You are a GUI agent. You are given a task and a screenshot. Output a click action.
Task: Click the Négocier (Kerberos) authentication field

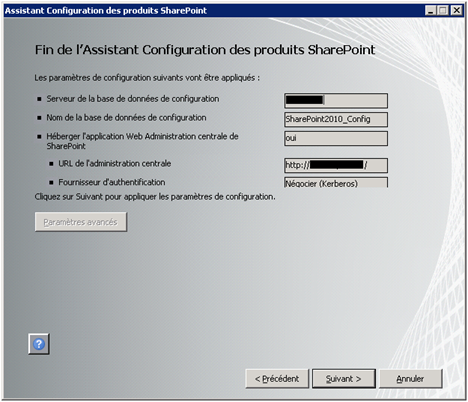336,182
